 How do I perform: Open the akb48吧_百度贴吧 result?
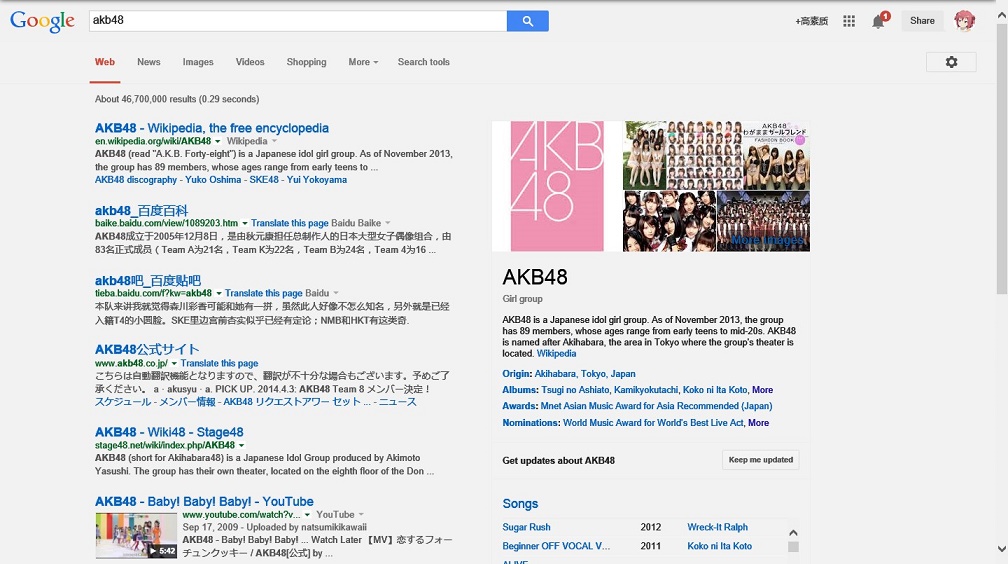coord(148,280)
